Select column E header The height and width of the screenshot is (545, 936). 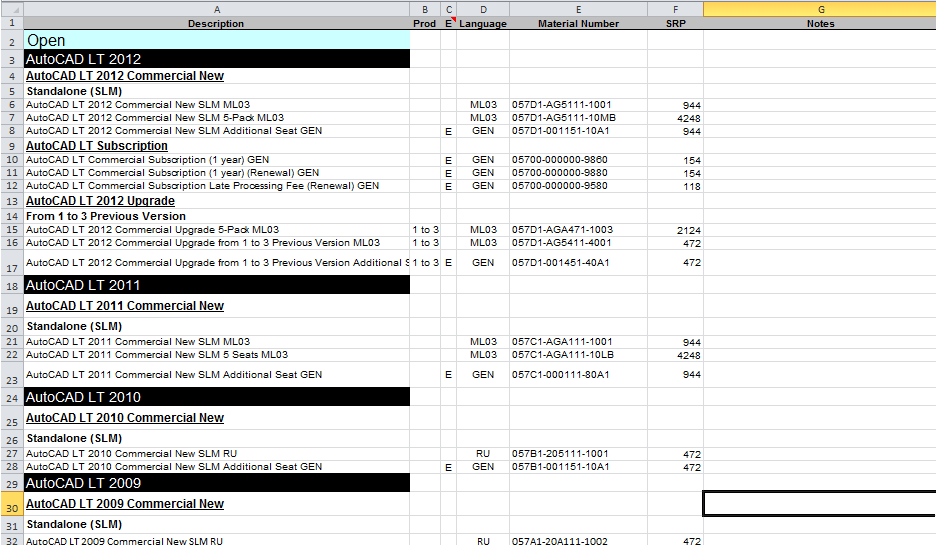click(x=578, y=9)
